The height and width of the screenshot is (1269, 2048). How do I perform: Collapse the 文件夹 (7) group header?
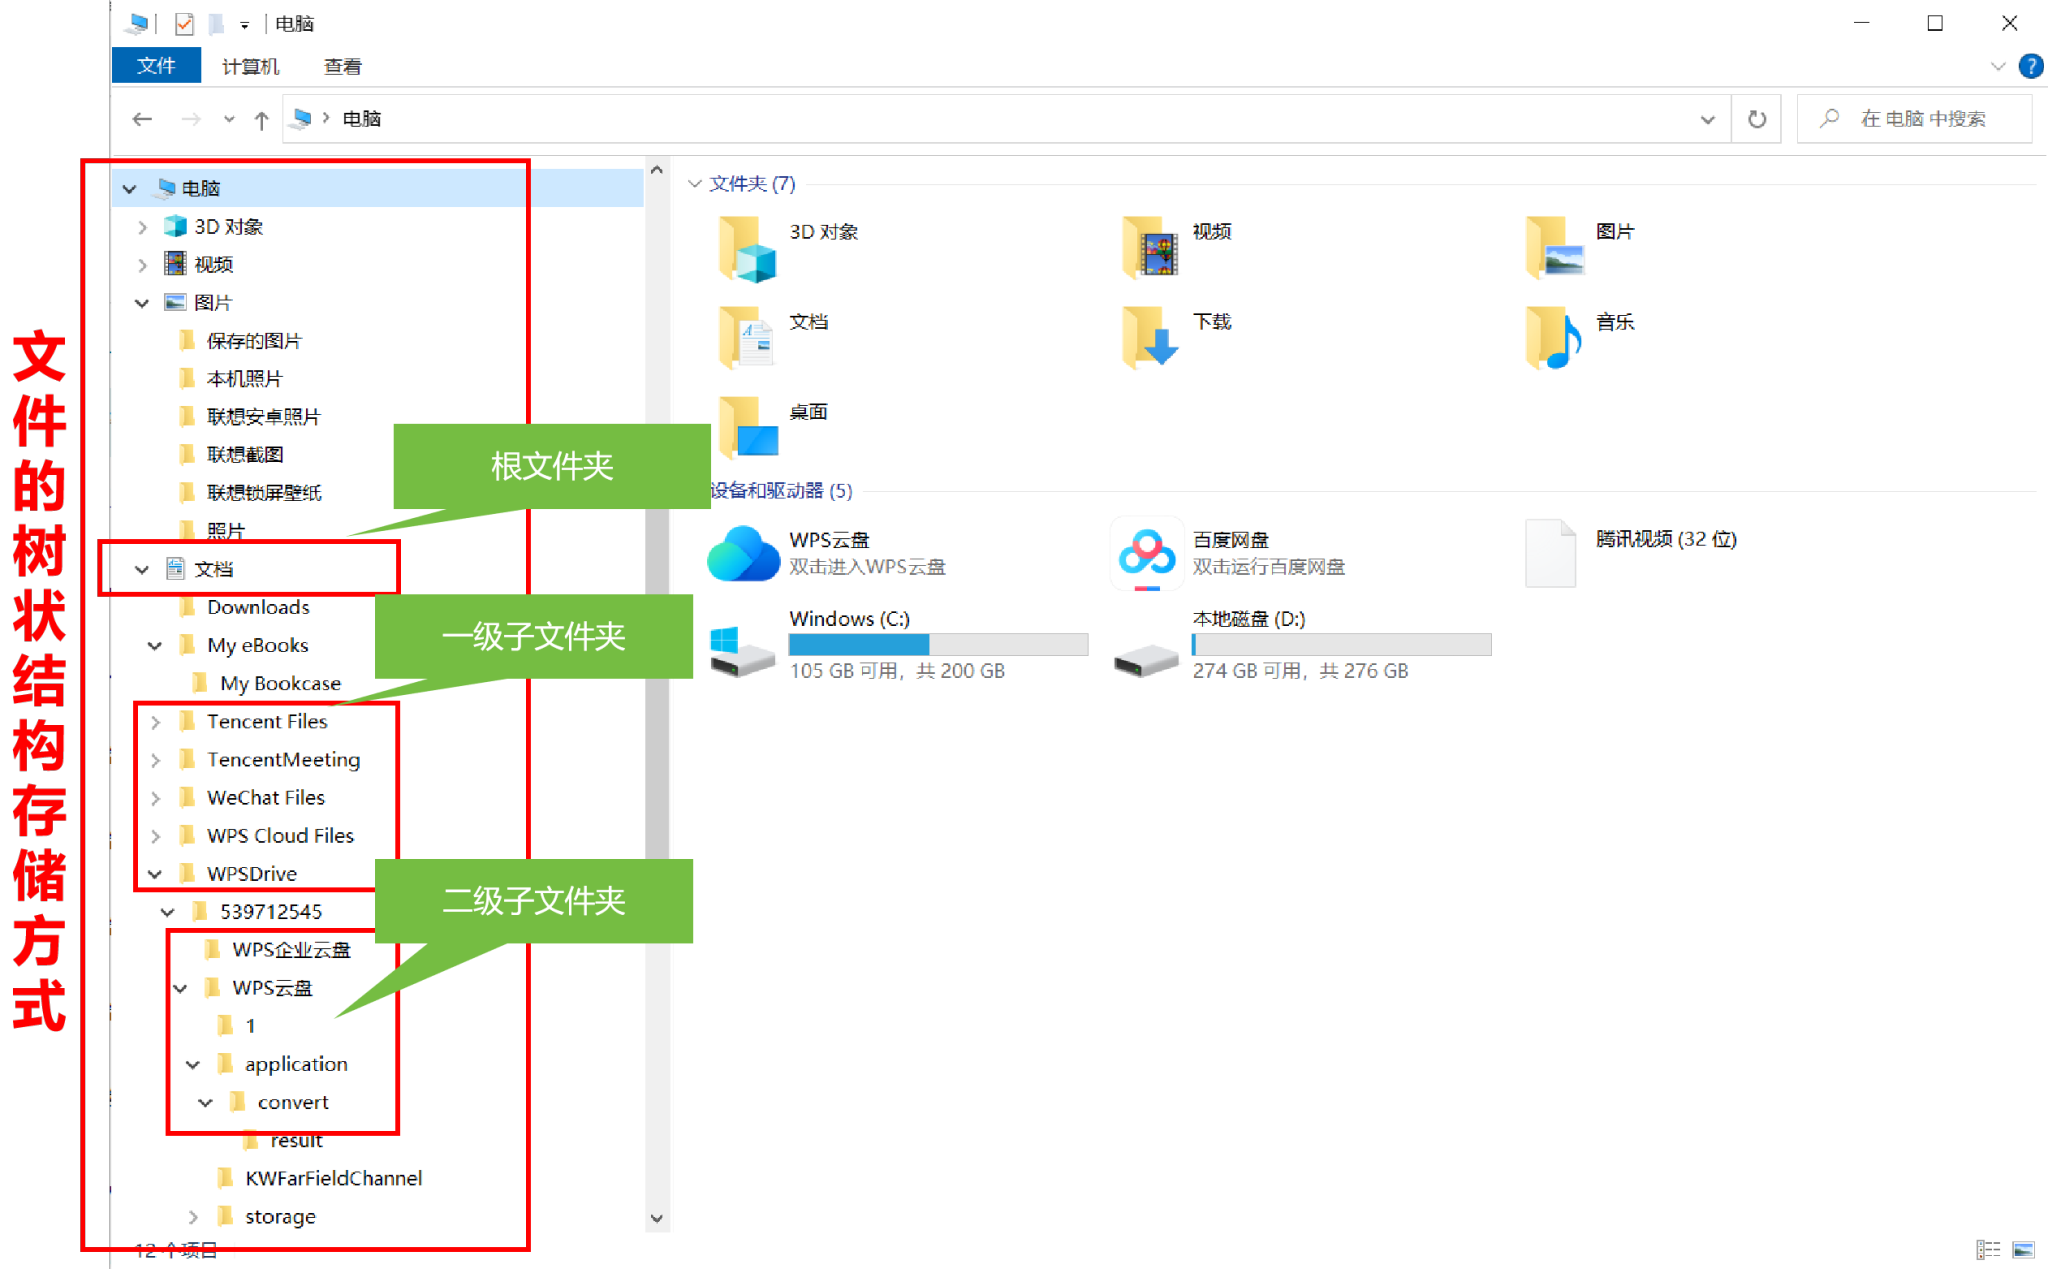(695, 184)
